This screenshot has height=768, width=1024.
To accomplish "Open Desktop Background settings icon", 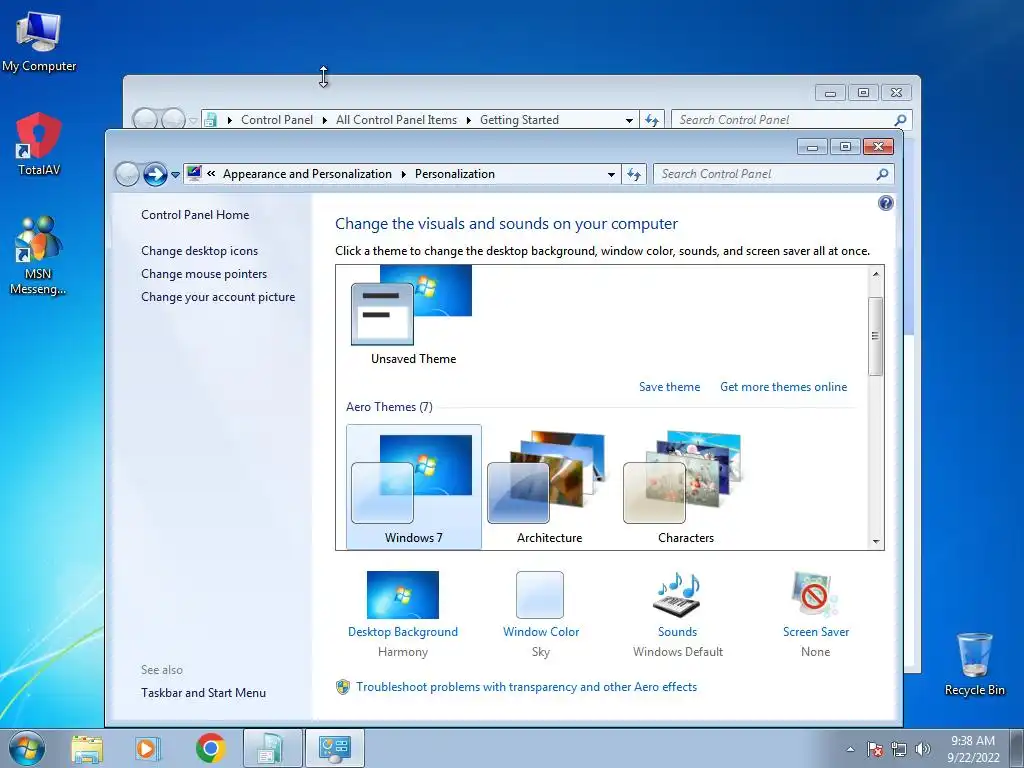I will (402, 595).
